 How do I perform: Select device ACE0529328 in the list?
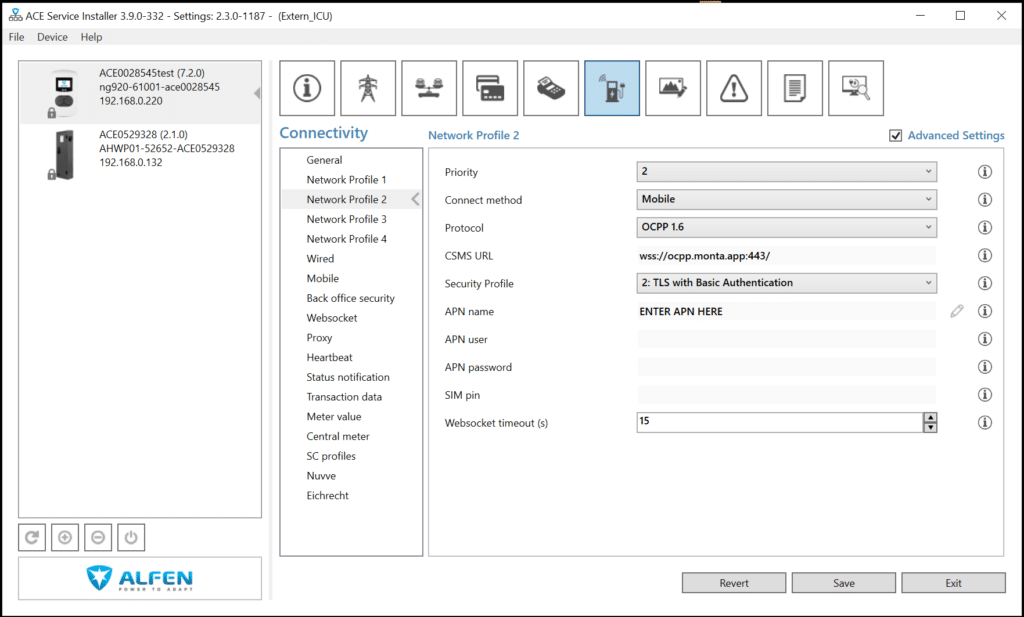140,155
